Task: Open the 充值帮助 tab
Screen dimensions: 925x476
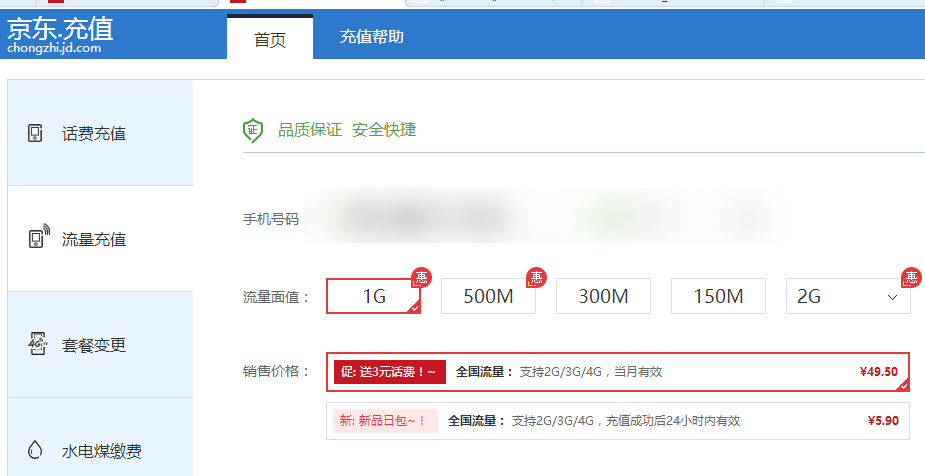Action: [x=372, y=37]
